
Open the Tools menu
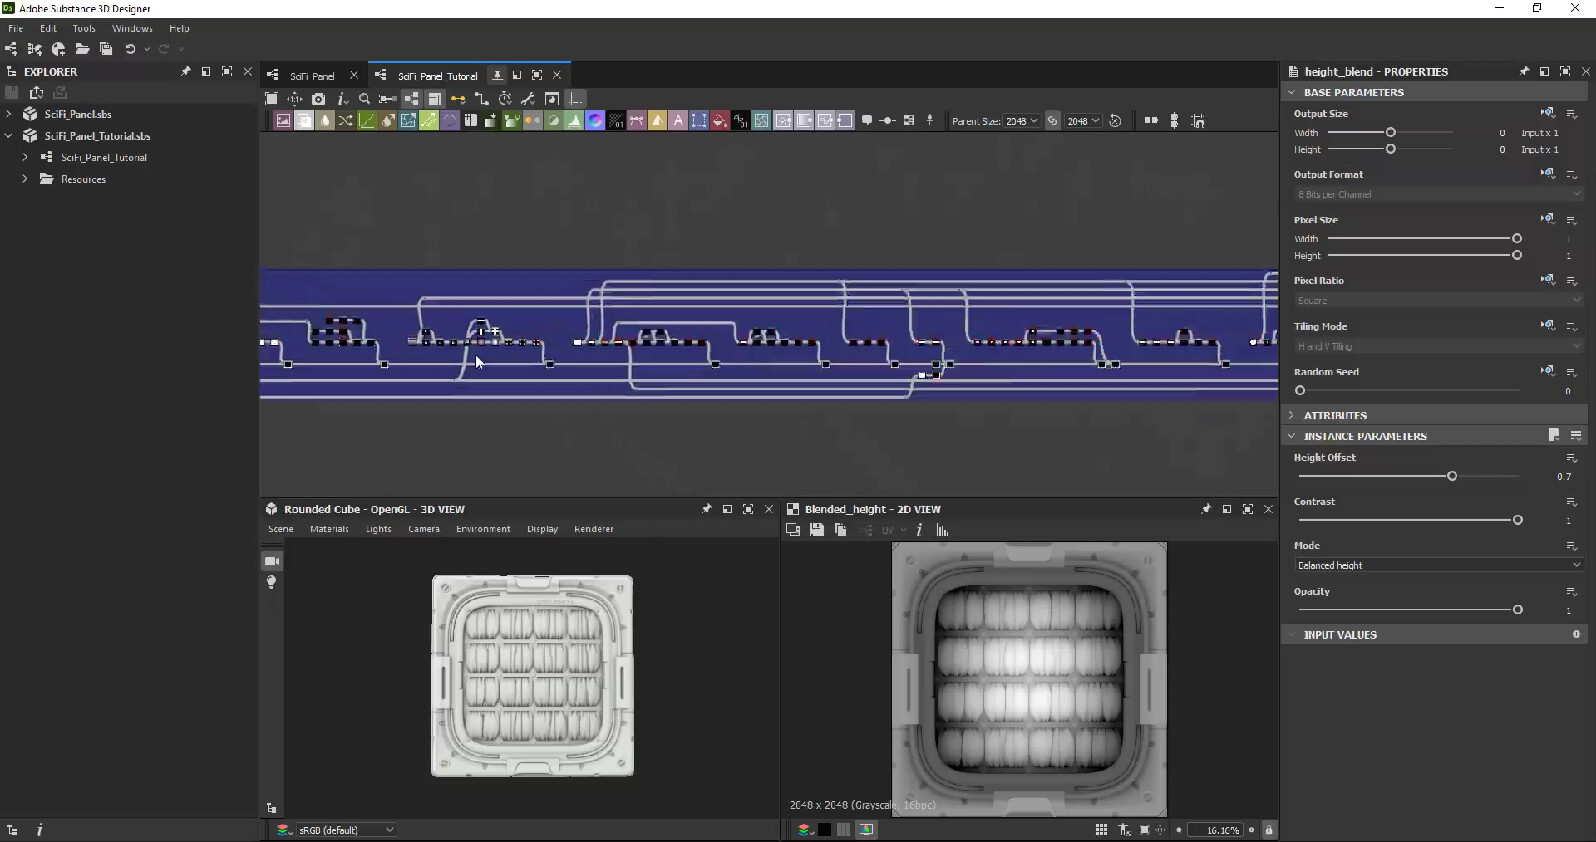84,29
